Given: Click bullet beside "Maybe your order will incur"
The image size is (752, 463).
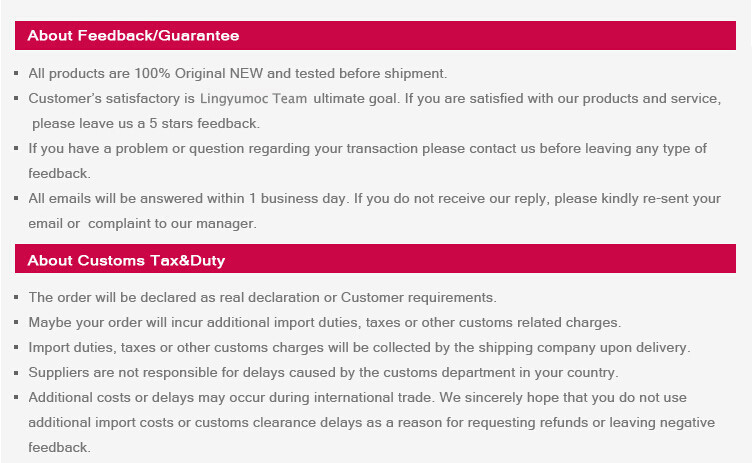Looking at the screenshot, I should pyautogui.click(x=17, y=324).
